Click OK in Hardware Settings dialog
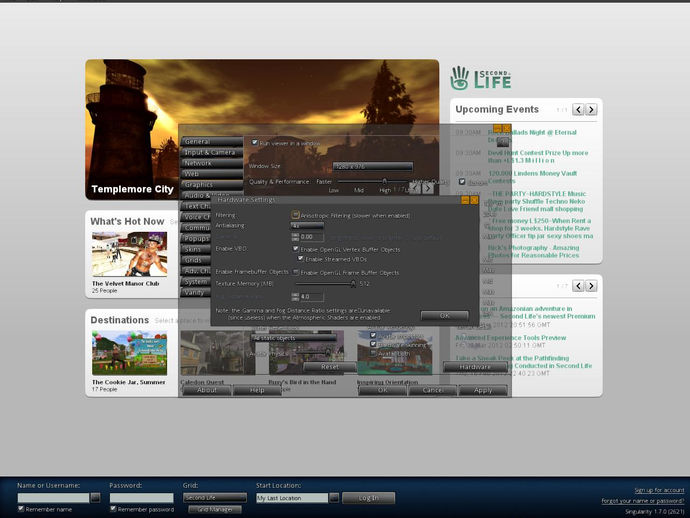The image size is (690, 518). pyautogui.click(x=444, y=315)
